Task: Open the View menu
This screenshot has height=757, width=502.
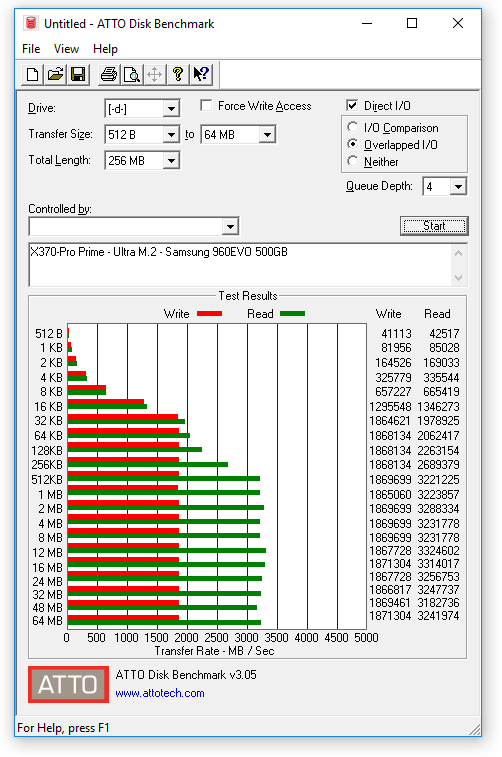Action: click(x=66, y=49)
